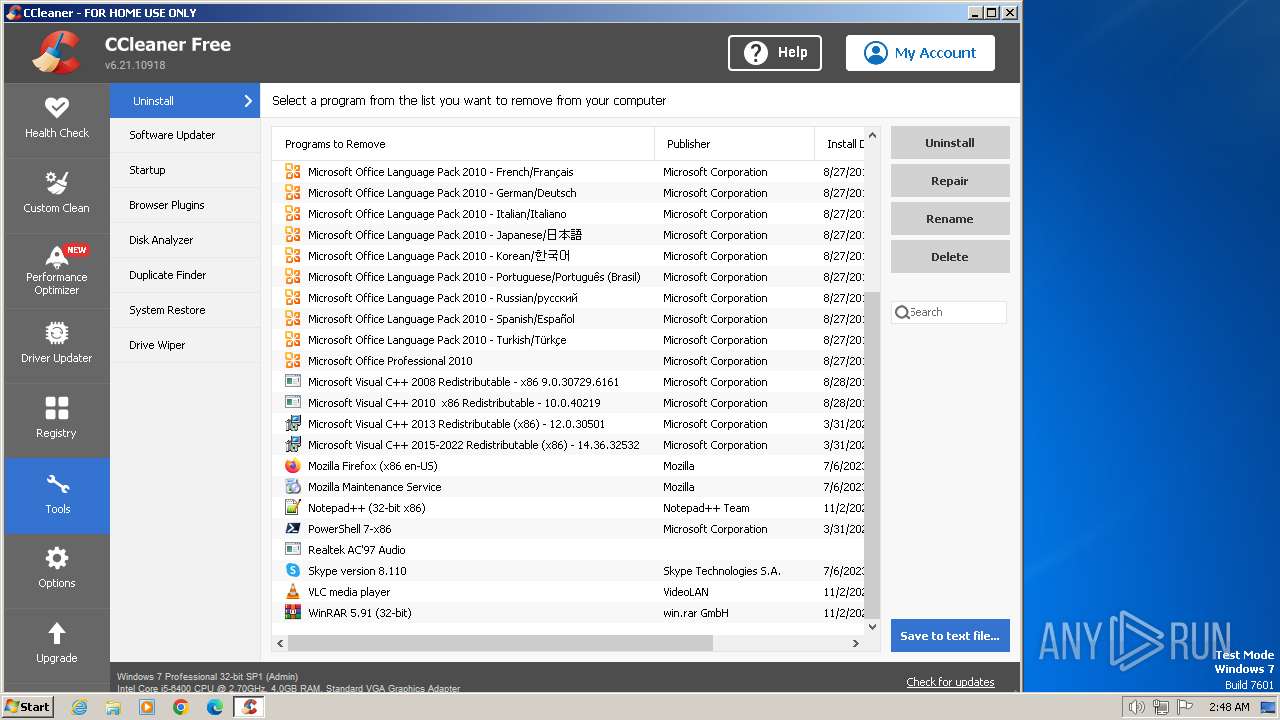Open the Help button

click(x=775, y=53)
